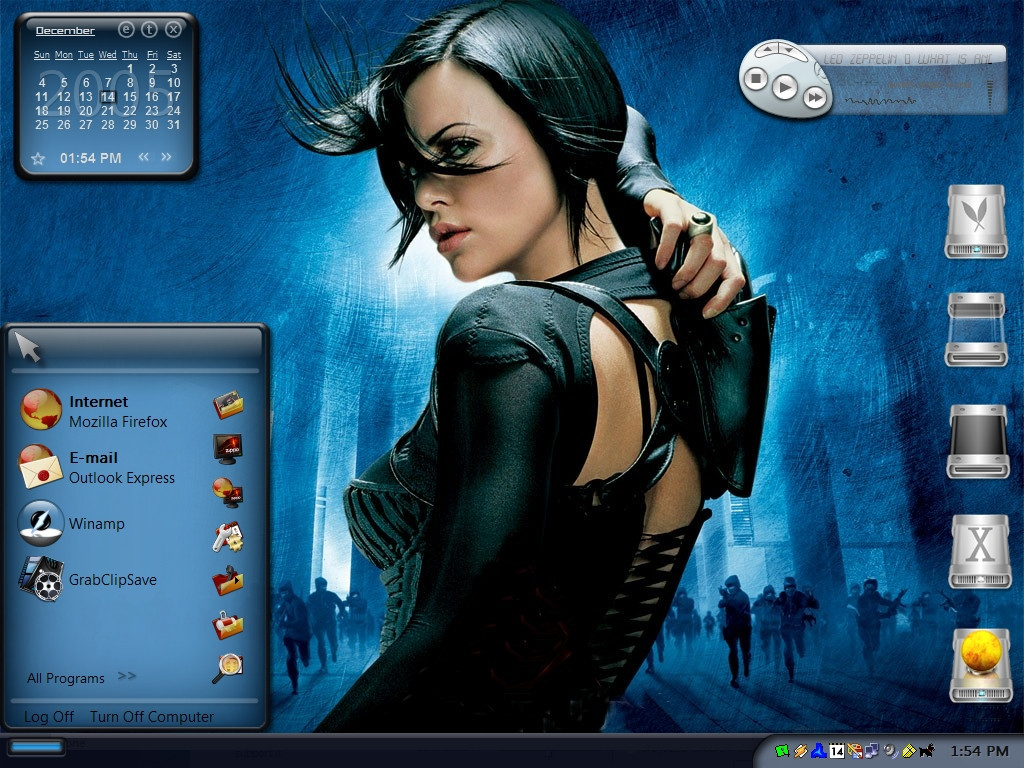Click the 't' button on the calendar widget
This screenshot has width=1024, height=768.
[150, 29]
